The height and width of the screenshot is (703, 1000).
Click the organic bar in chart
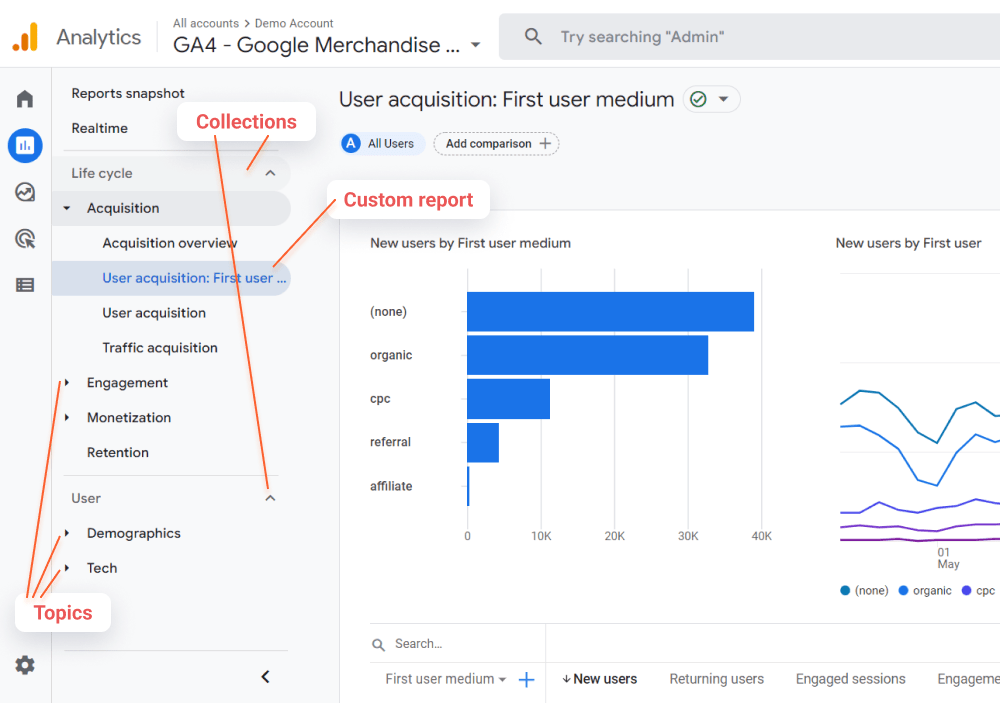click(587, 355)
